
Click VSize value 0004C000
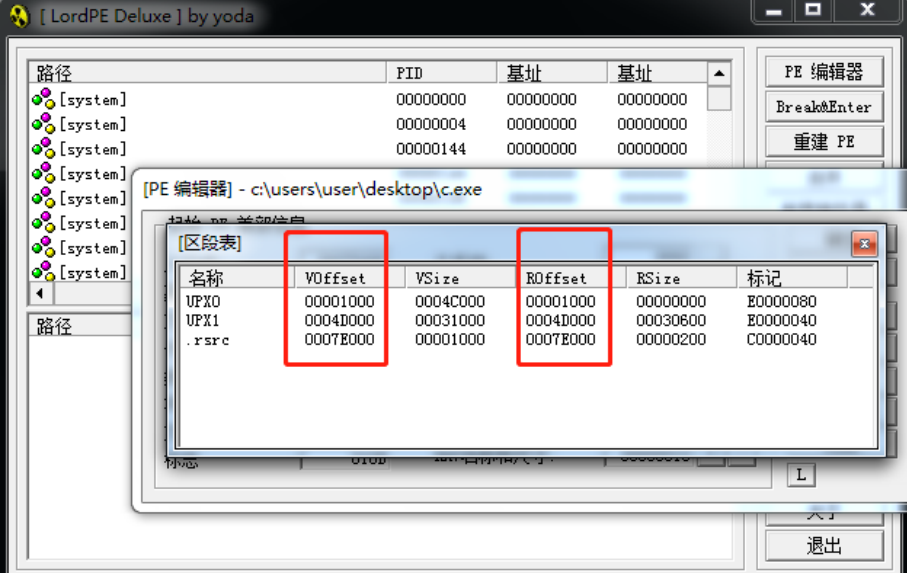pos(450,301)
